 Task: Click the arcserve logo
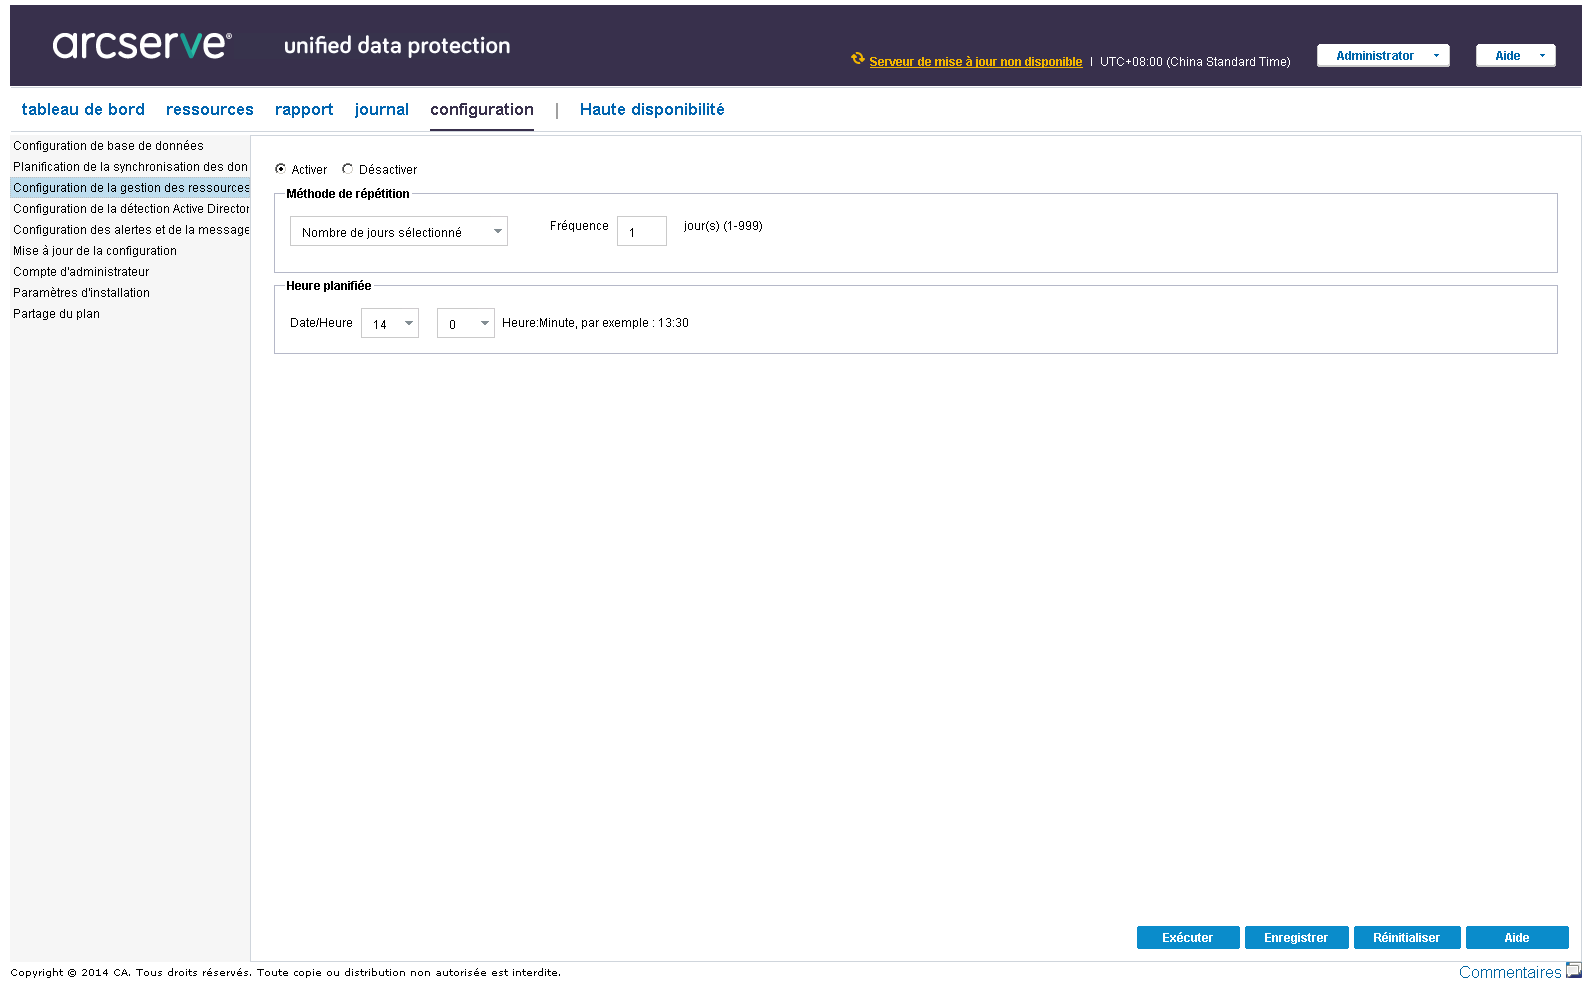coord(142,44)
